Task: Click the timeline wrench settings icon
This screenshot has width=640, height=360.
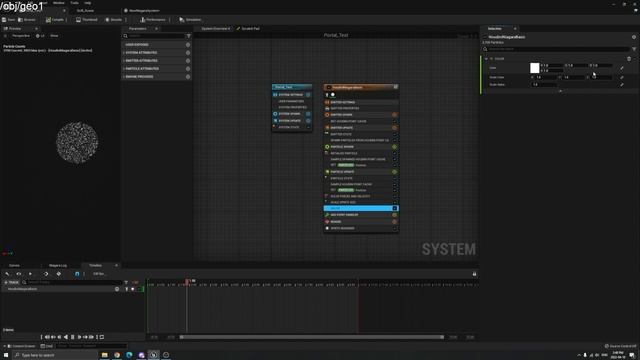Action: click(7, 274)
